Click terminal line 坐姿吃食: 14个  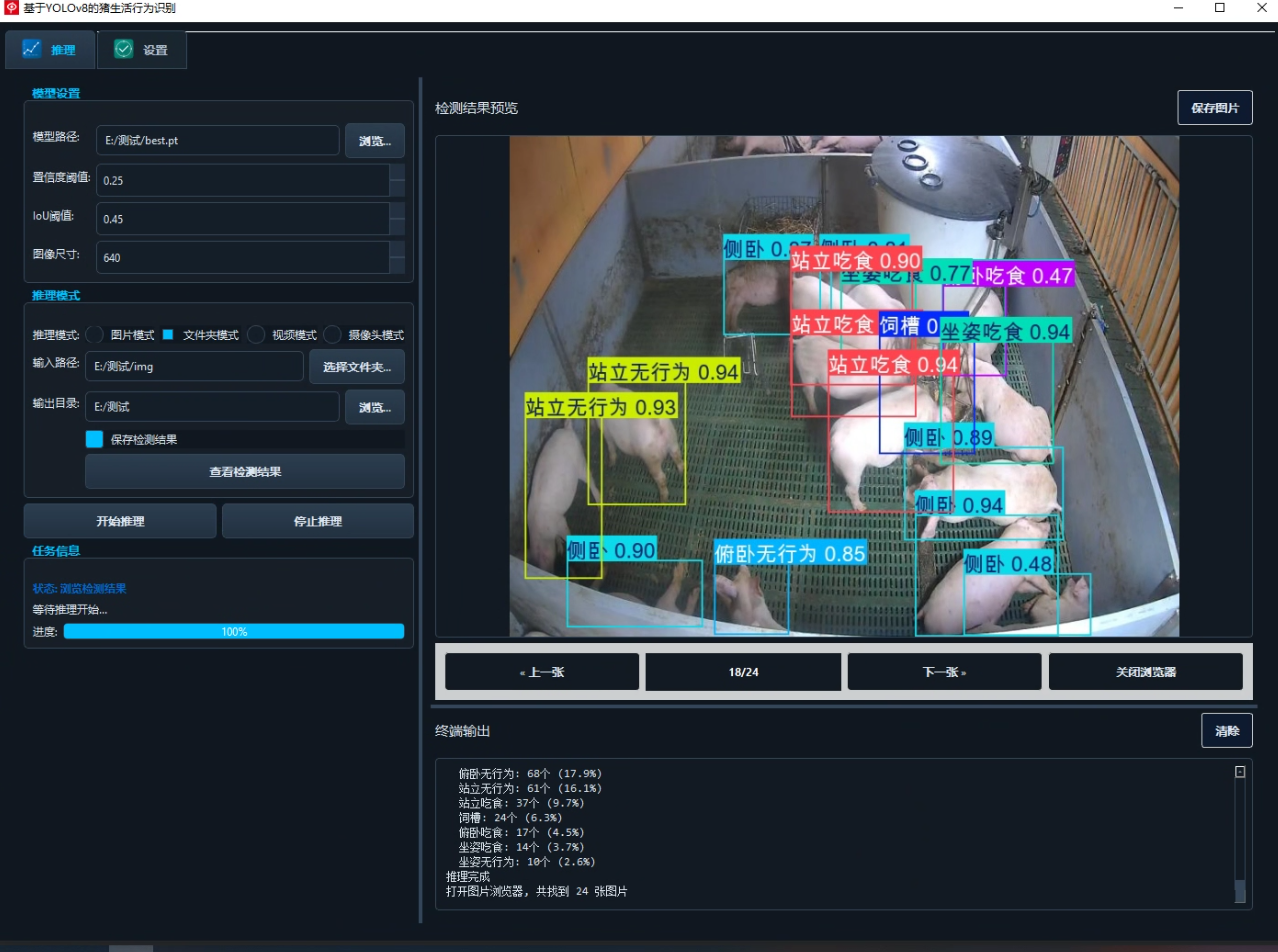(x=521, y=847)
